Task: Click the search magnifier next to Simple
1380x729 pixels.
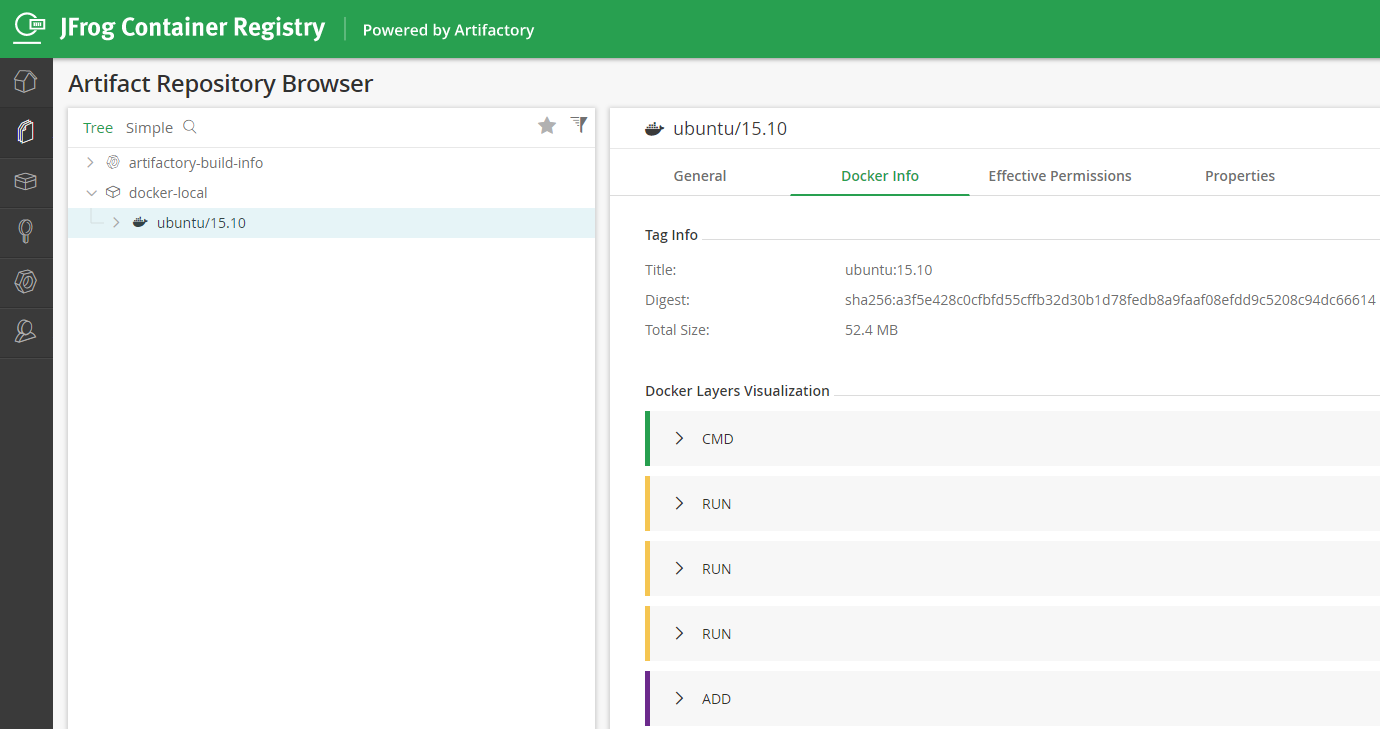Action: pos(190,127)
